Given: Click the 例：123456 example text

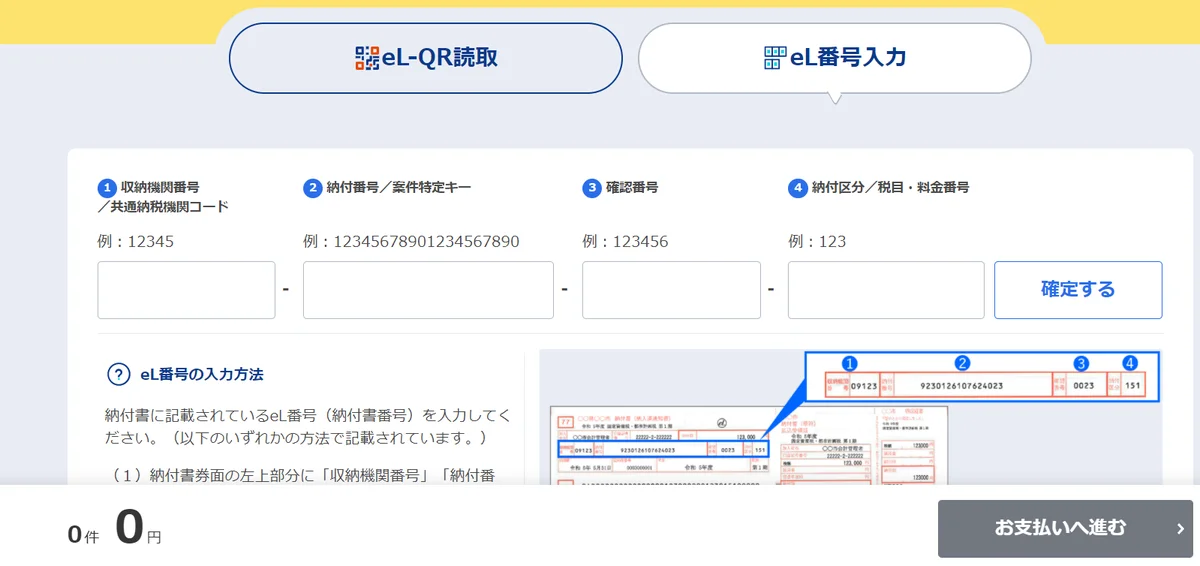Looking at the screenshot, I should click(625, 242).
